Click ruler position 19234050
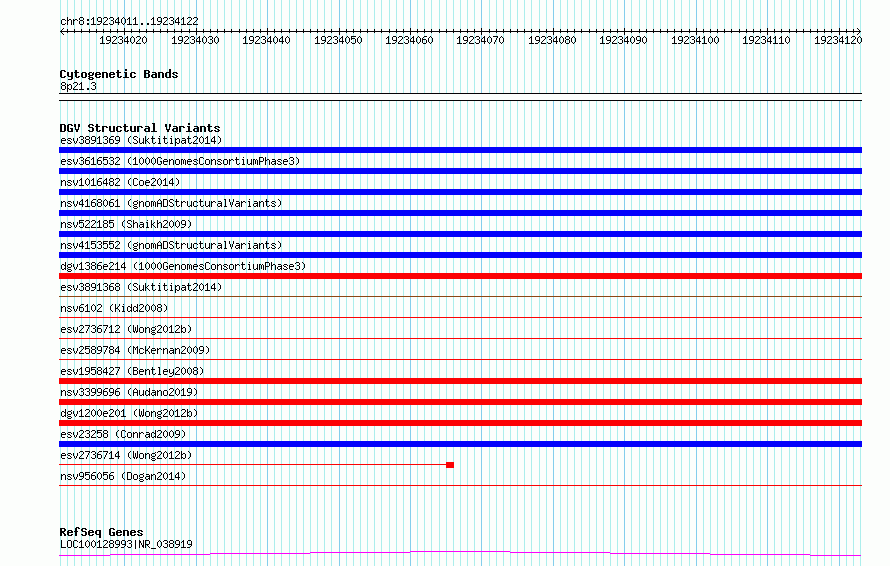 338,40
